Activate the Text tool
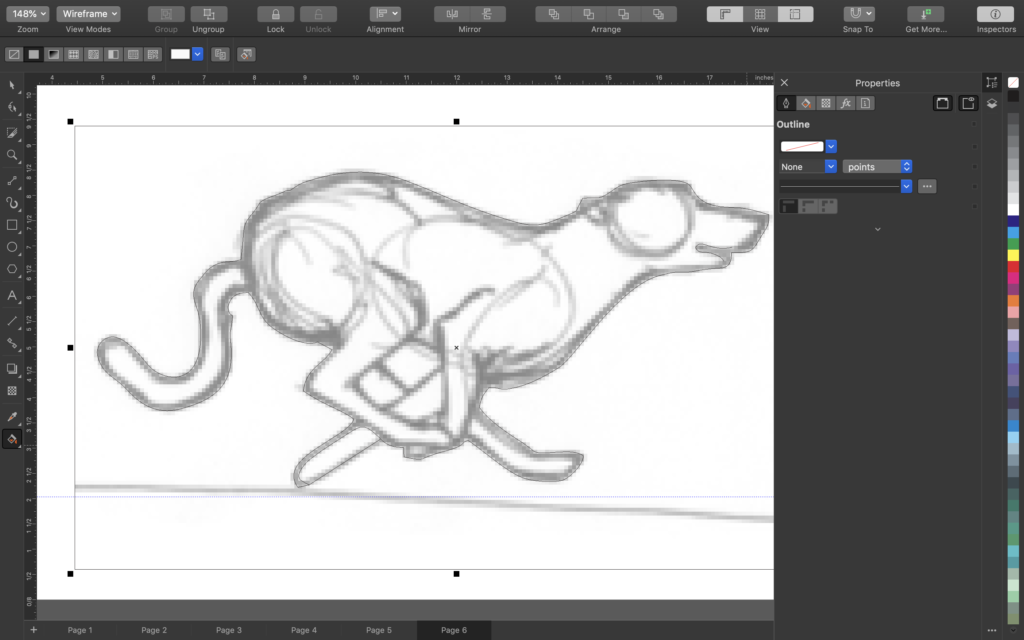This screenshot has height=640, width=1024. coord(12,296)
